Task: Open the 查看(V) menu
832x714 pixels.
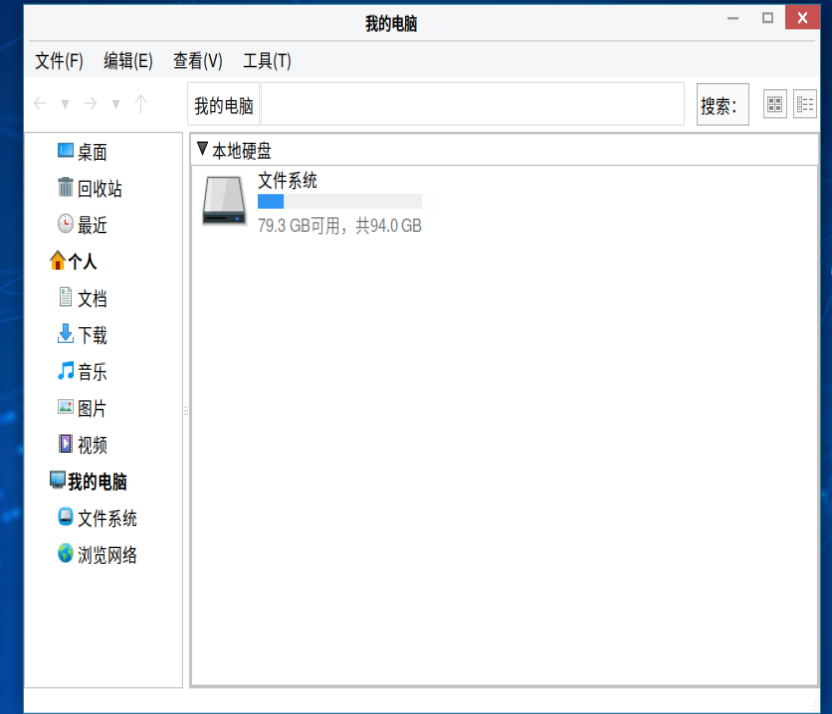Action: pyautogui.click(x=197, y=61)
